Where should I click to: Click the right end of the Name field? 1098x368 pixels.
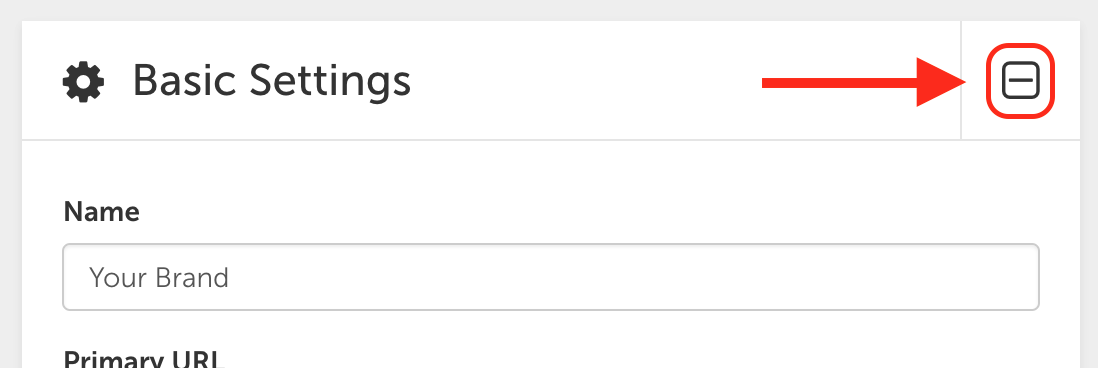point(1008,277)
